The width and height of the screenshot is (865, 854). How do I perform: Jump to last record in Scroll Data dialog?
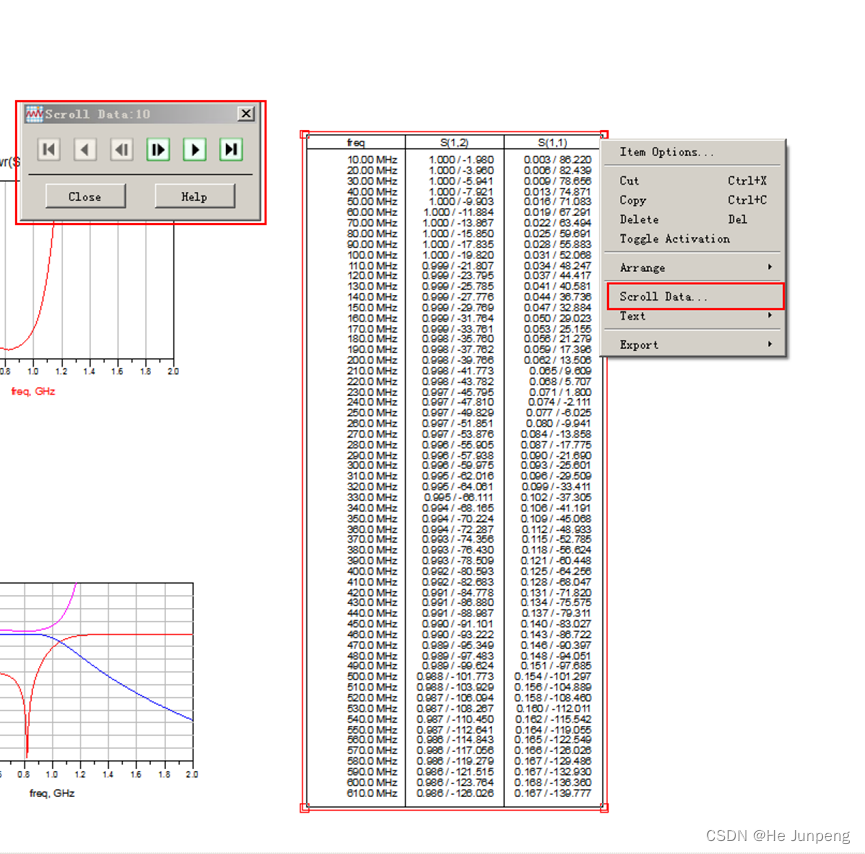coord(231,149)
